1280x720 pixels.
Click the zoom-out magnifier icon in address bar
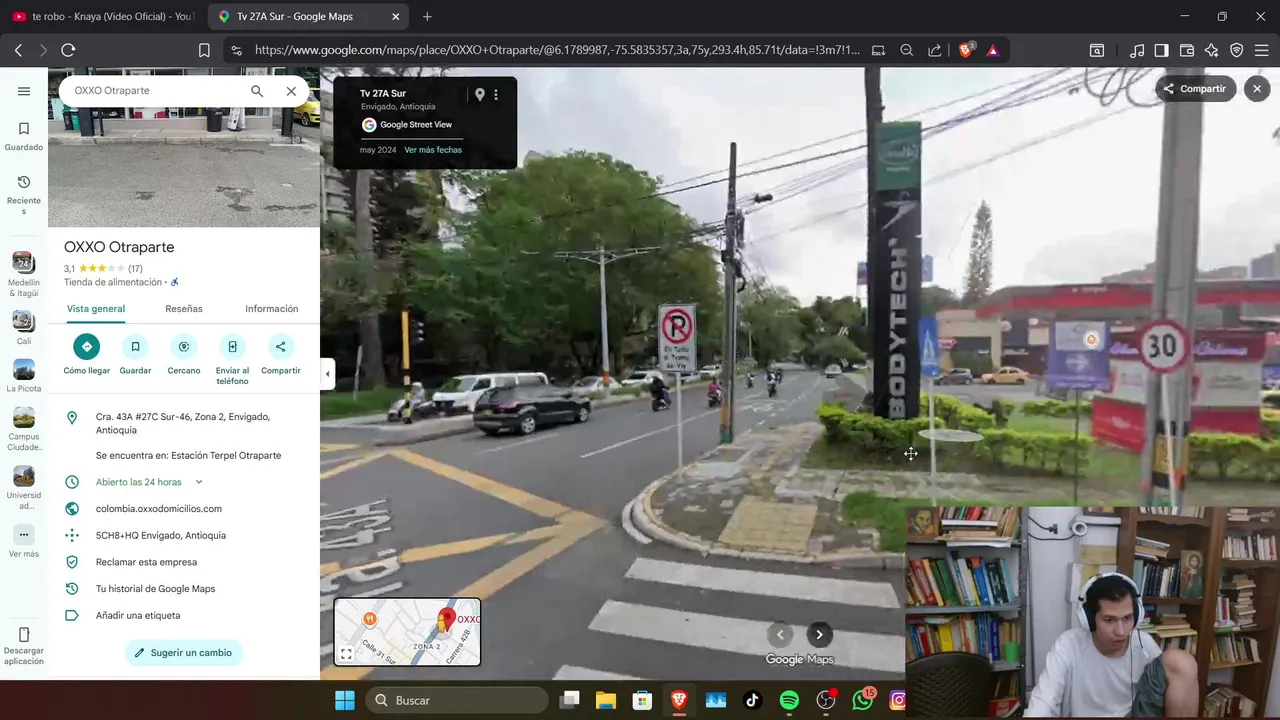pyautogui.click(x=906, y=50)
